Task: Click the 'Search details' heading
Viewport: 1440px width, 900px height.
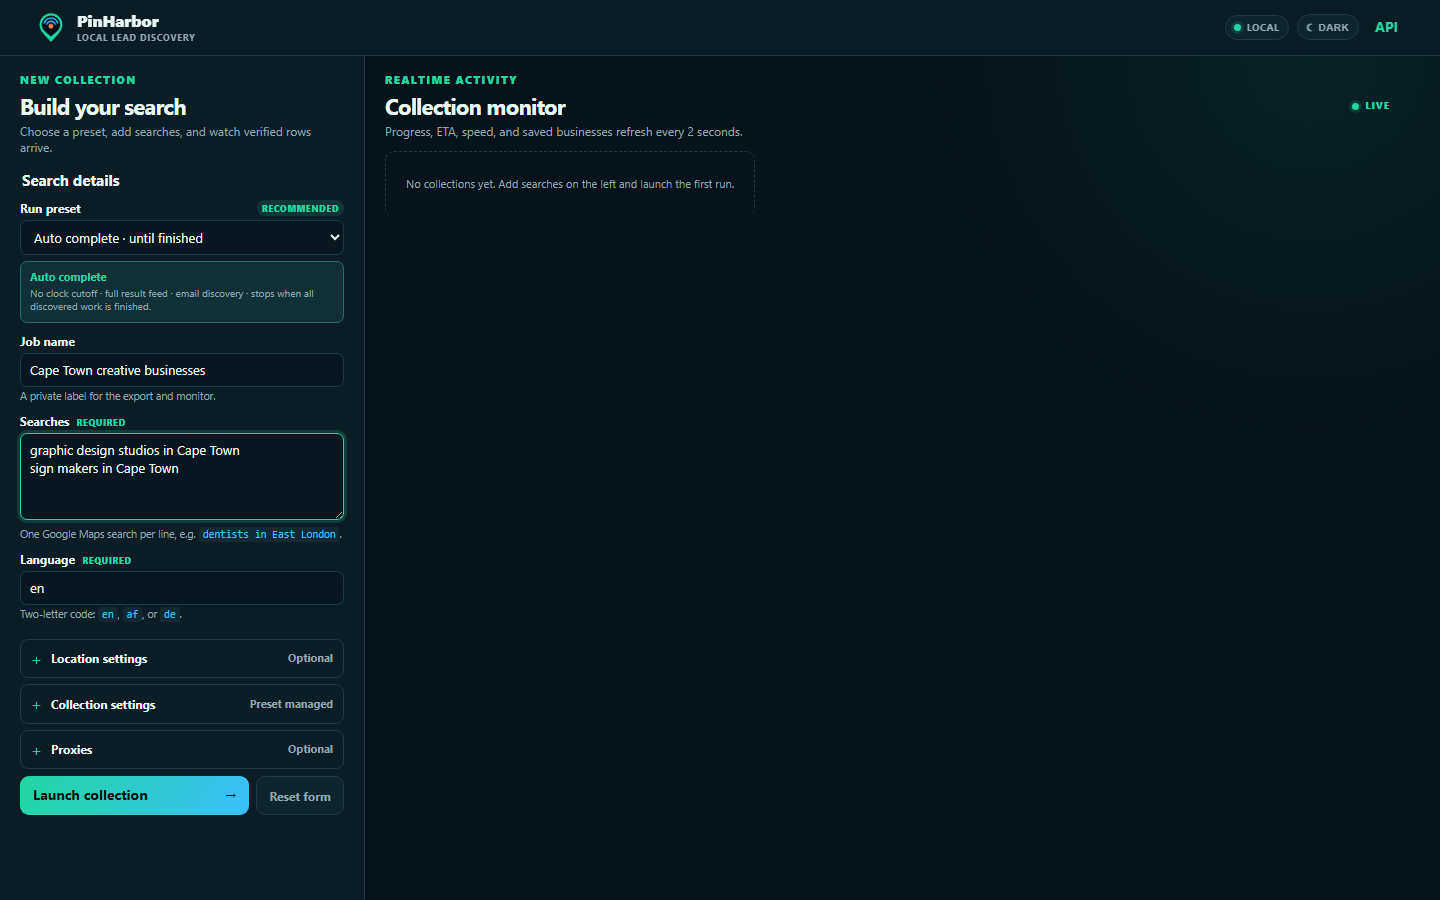Action: (x=71, y=181)
